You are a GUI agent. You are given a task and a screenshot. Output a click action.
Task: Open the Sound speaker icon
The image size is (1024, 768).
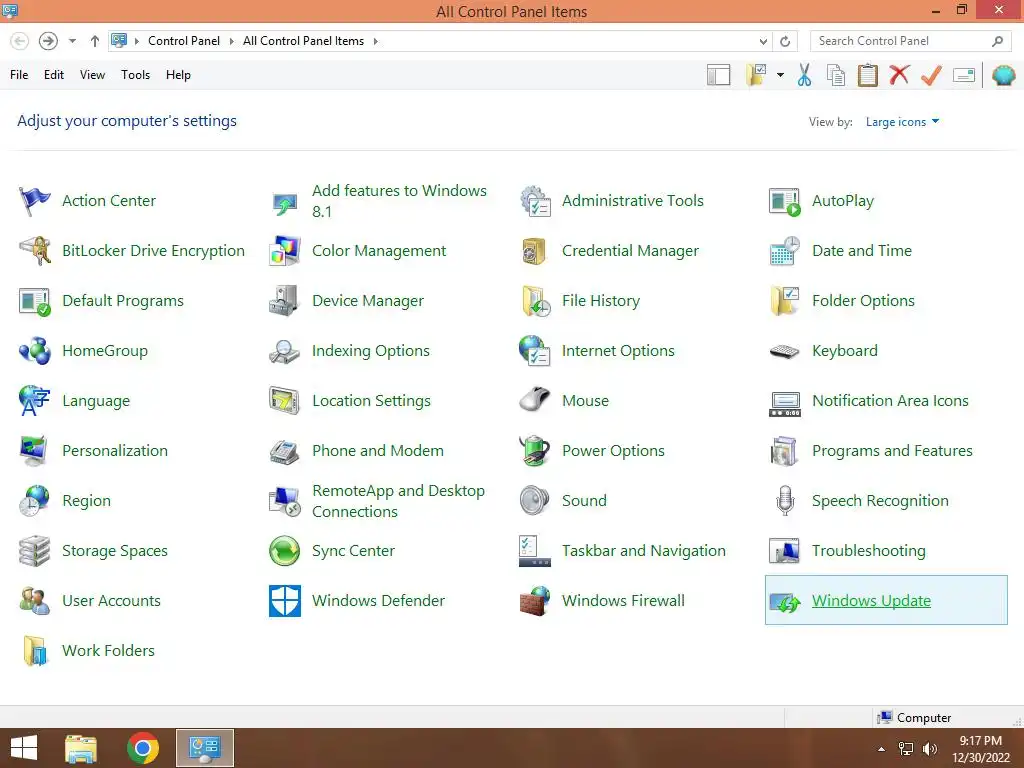coord(535,501)
